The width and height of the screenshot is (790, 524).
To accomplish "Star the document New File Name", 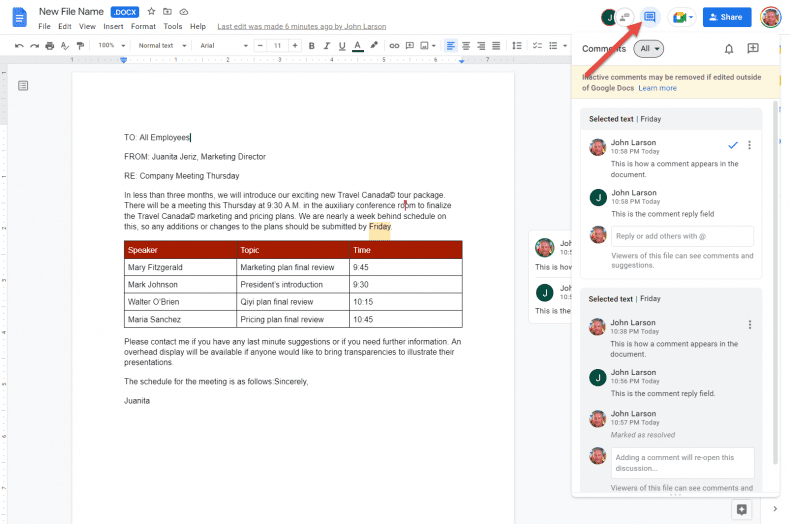I will coord(151,11).
